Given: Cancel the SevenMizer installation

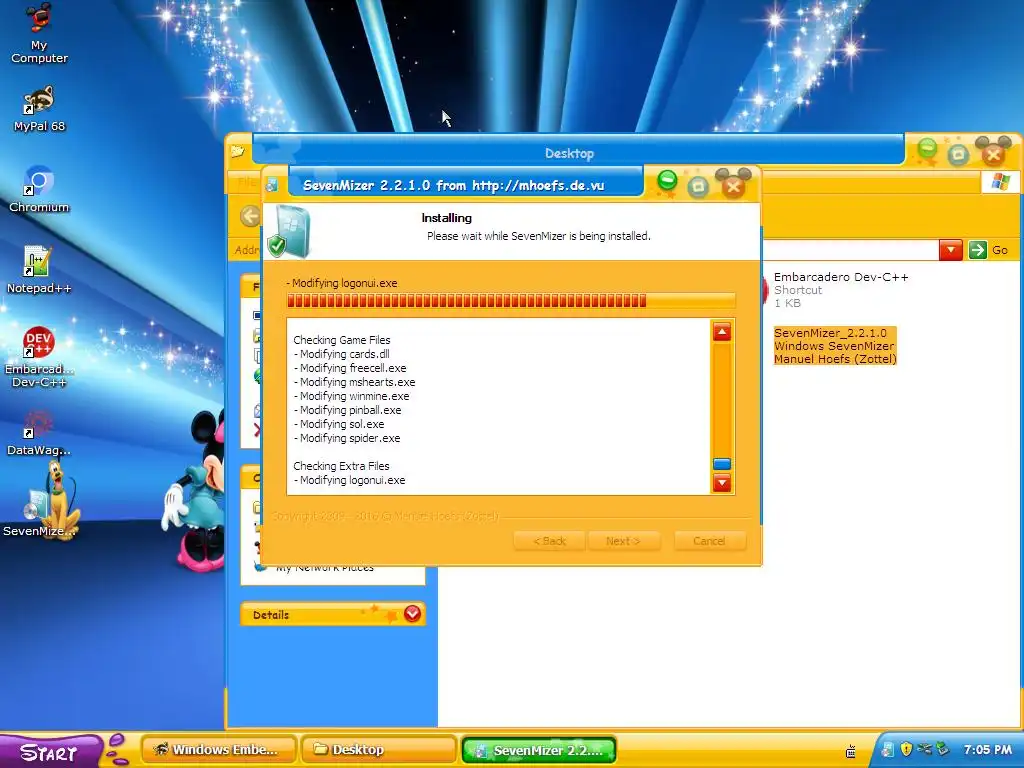Looking at the screenshot, I should coord(709,541).
